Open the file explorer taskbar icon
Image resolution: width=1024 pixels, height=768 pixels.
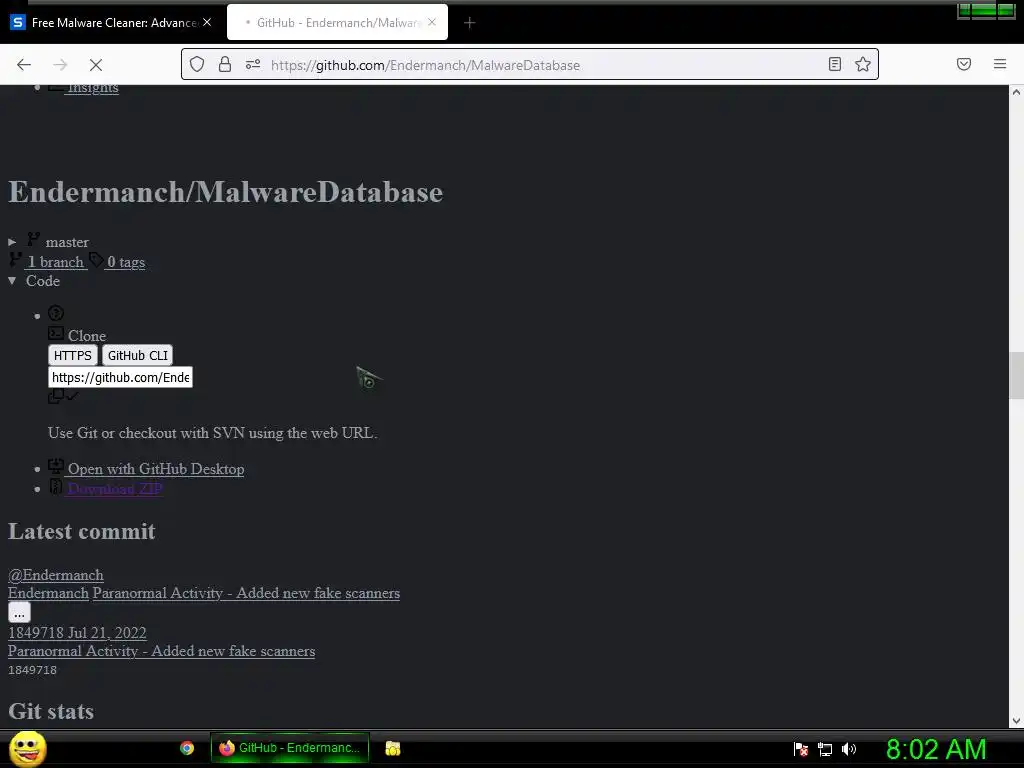click(x=392, y=748)
